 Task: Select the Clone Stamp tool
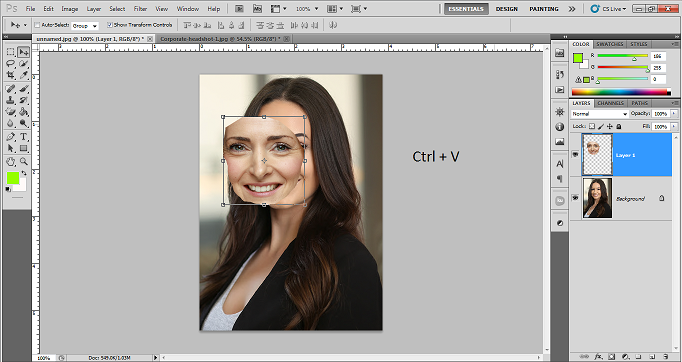(x=10, y=100)
